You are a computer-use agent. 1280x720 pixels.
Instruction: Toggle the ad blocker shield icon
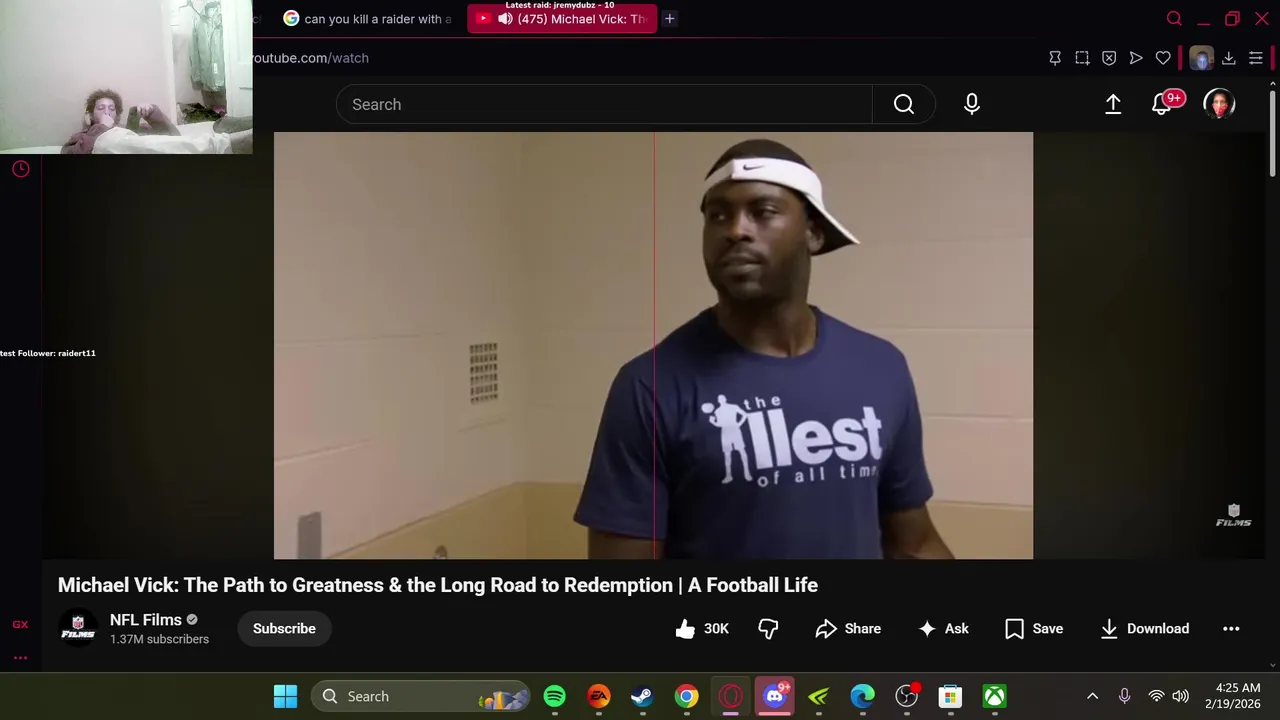point(1109,58)
